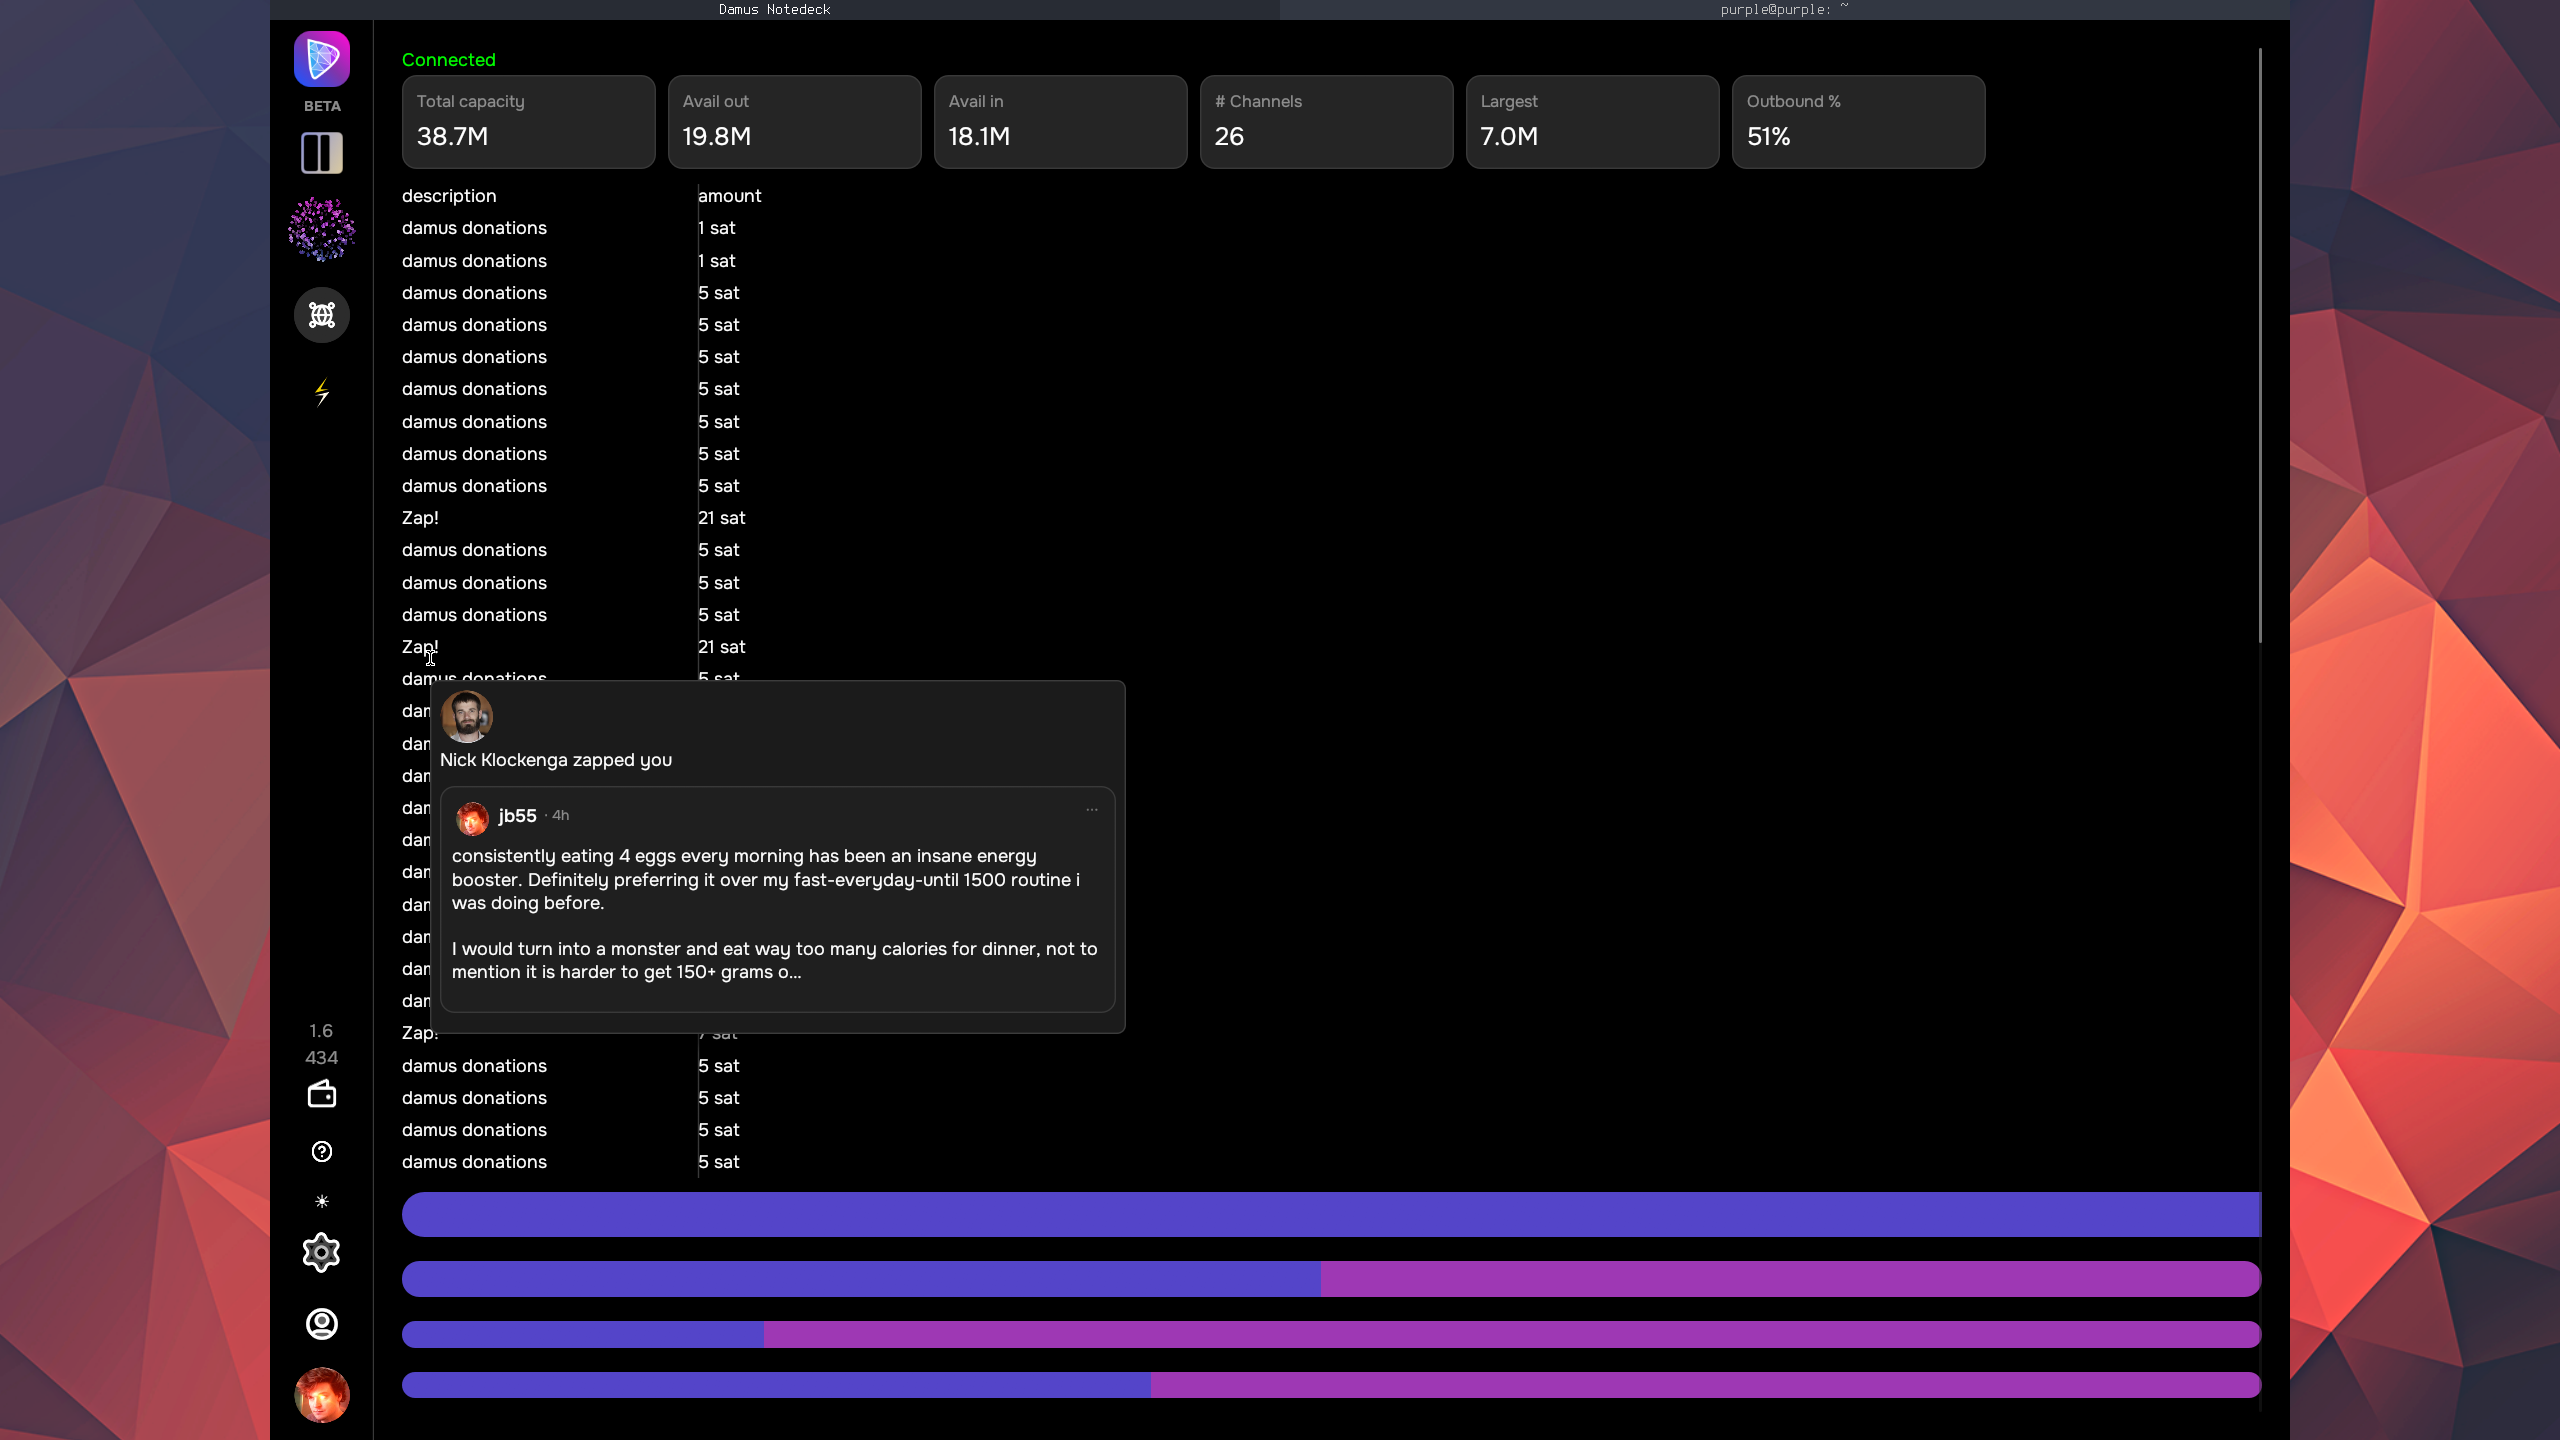The width and height of the screenshot is (2560, 1440).
Task: Click the Avail out 19.8M card
Action: click(795, 122)
